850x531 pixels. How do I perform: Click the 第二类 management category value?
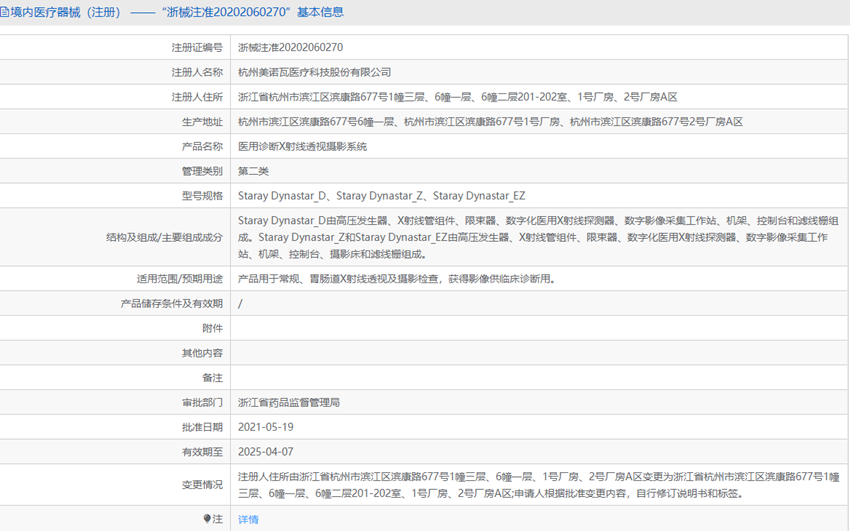(x=254, y=172)
